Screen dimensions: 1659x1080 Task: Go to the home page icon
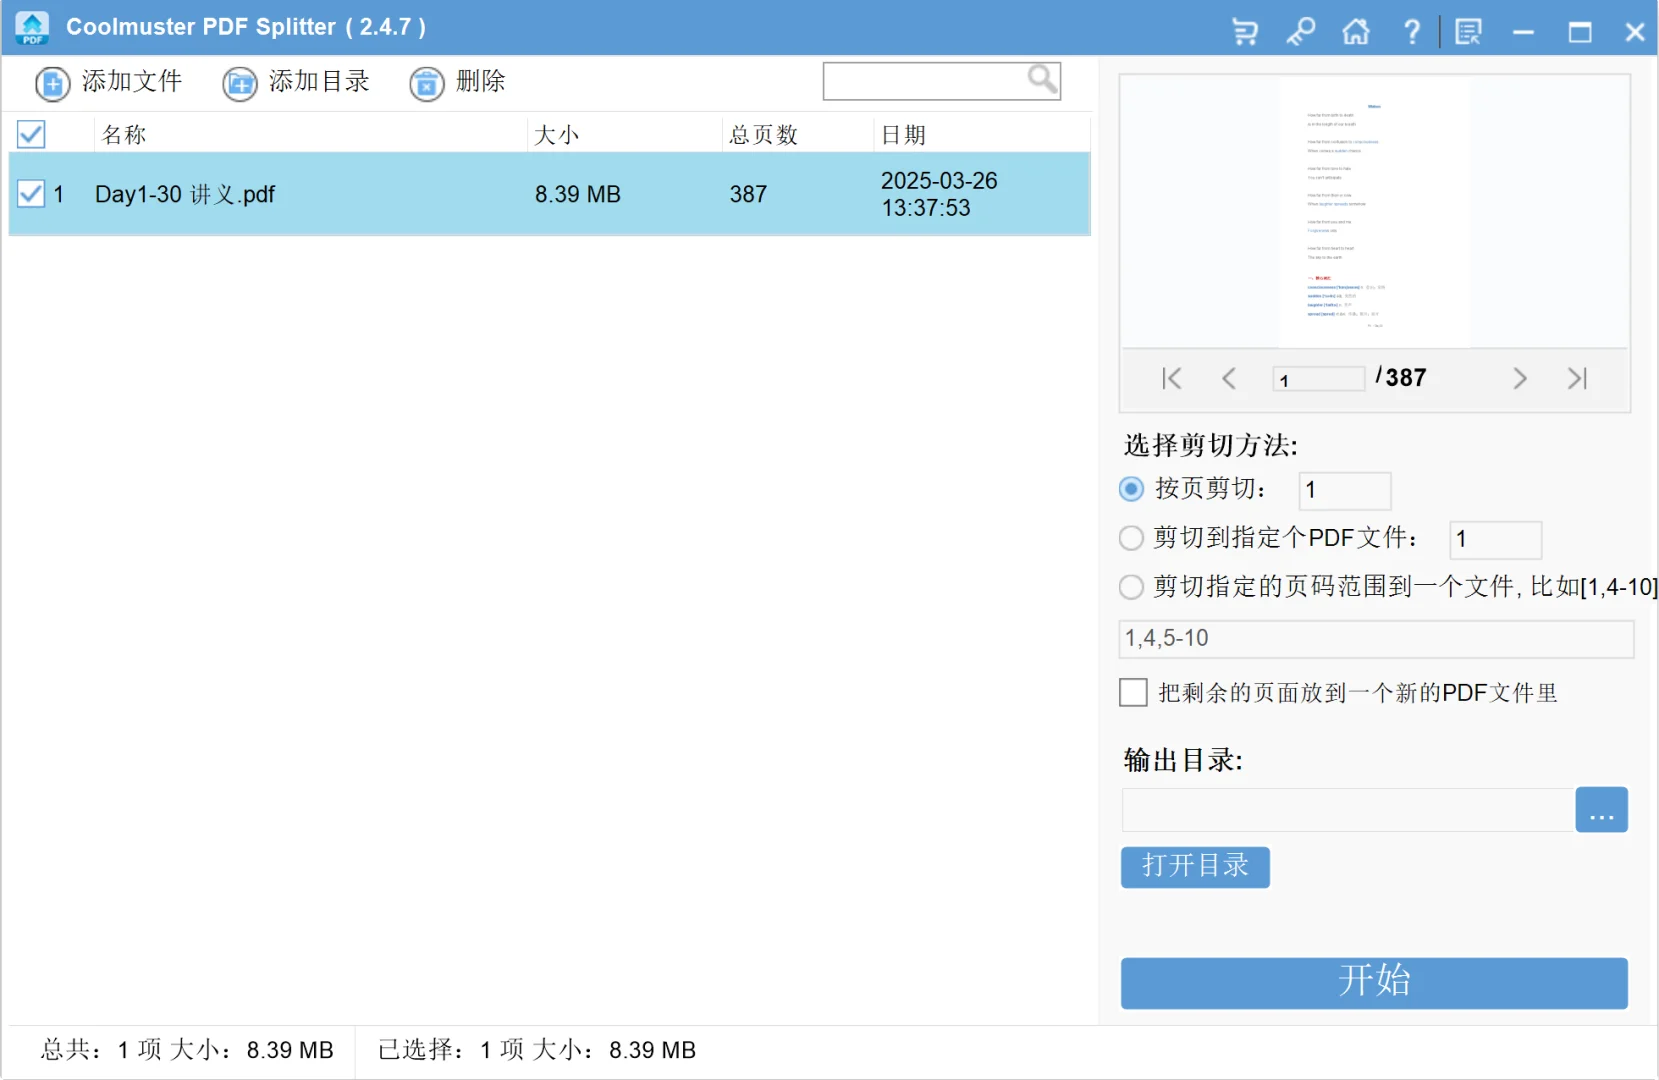(x=1356, y=32)
